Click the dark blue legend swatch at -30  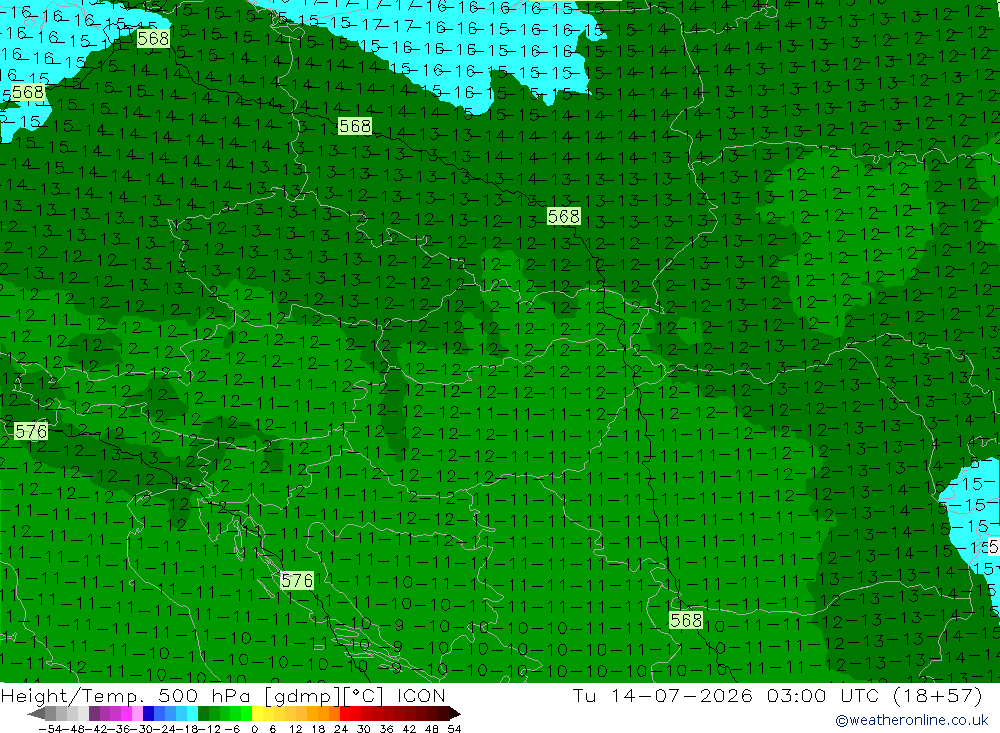149,714
